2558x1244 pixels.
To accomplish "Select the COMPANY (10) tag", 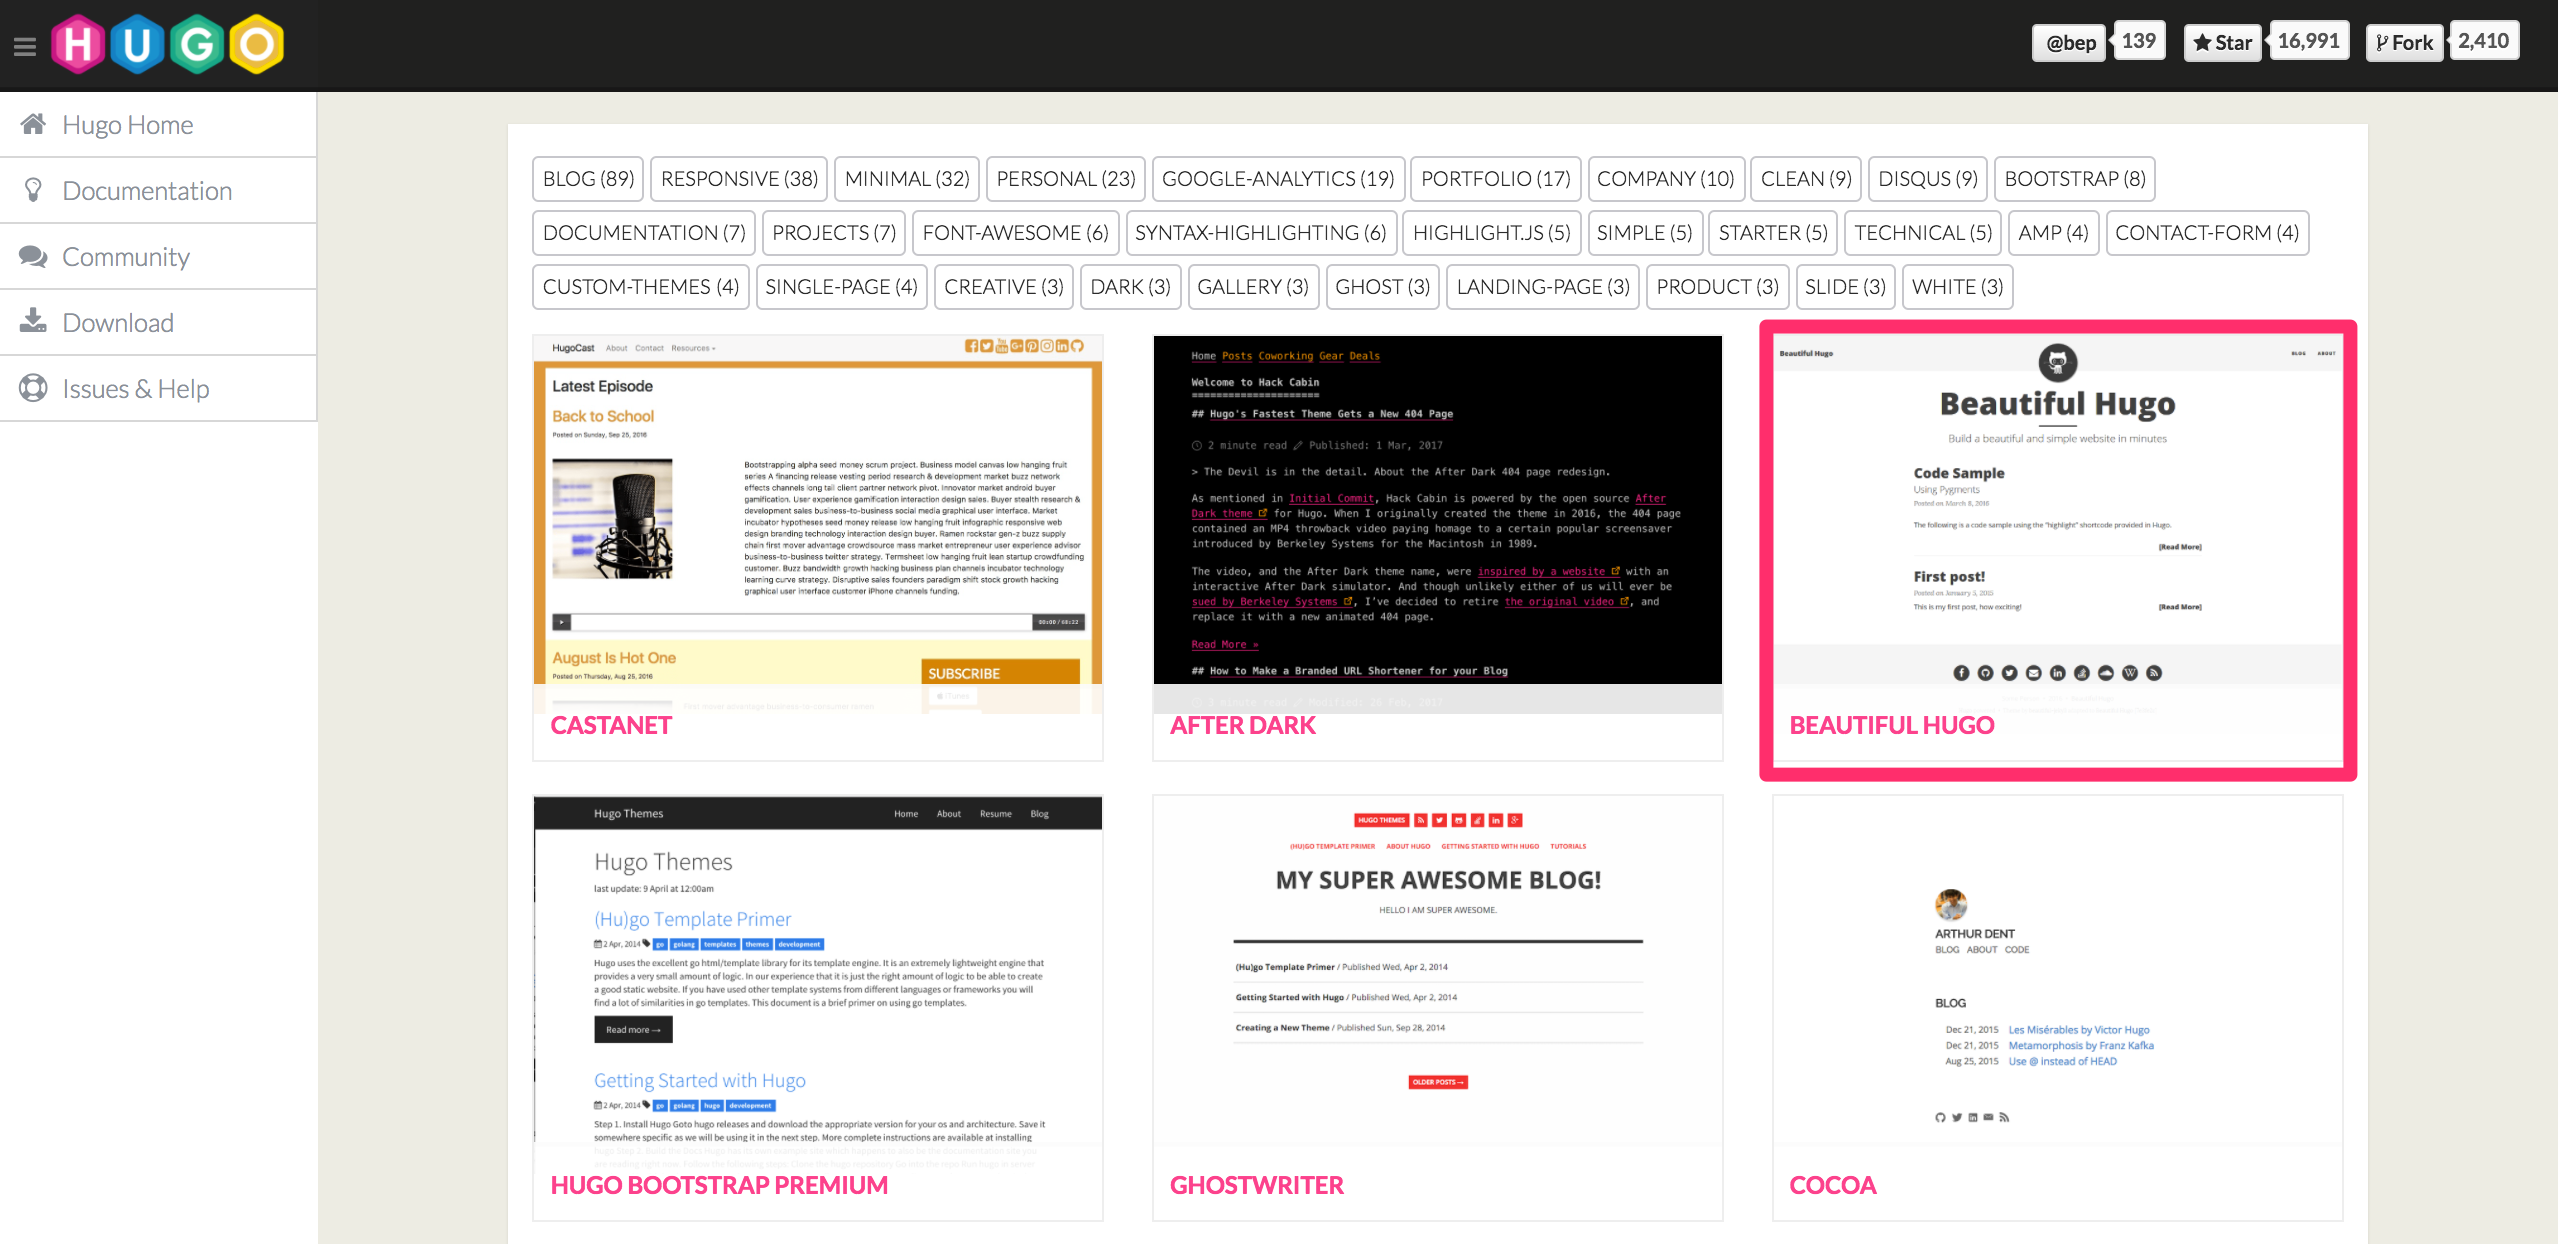I will click(1666, 179).
